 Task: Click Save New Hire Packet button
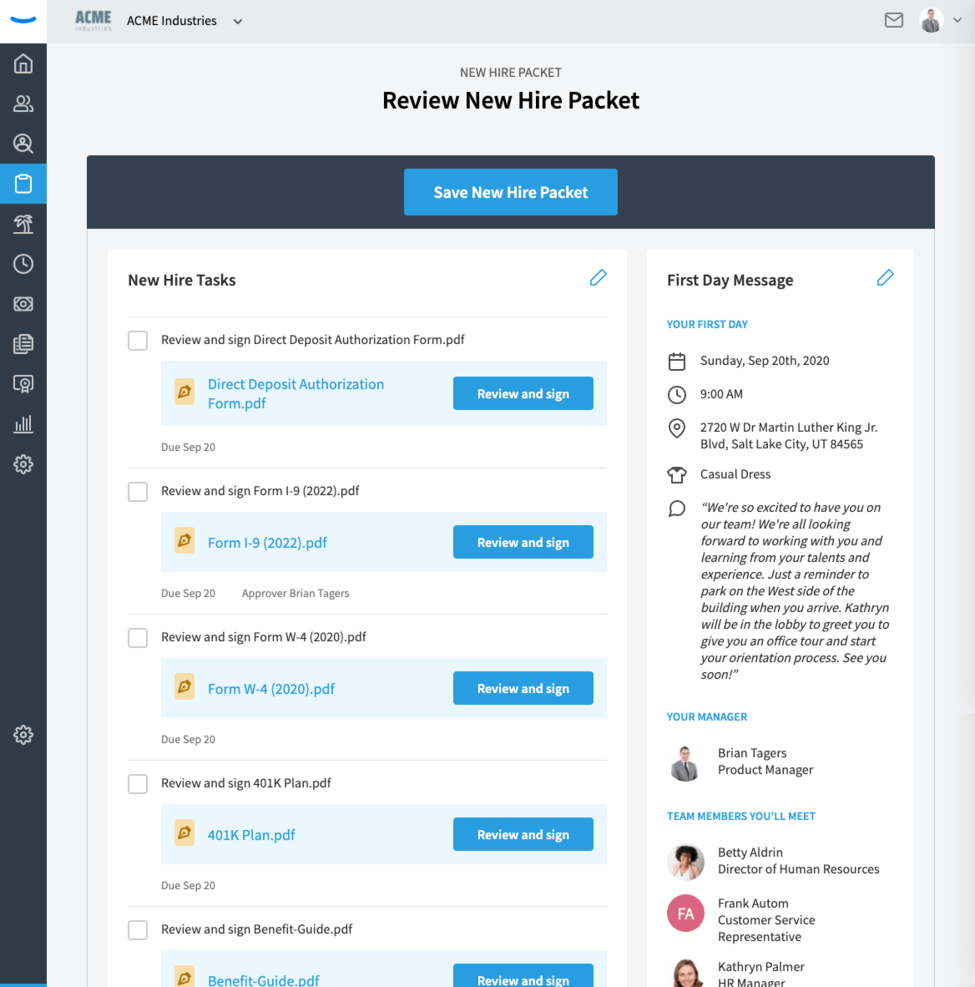coord(510,192)
